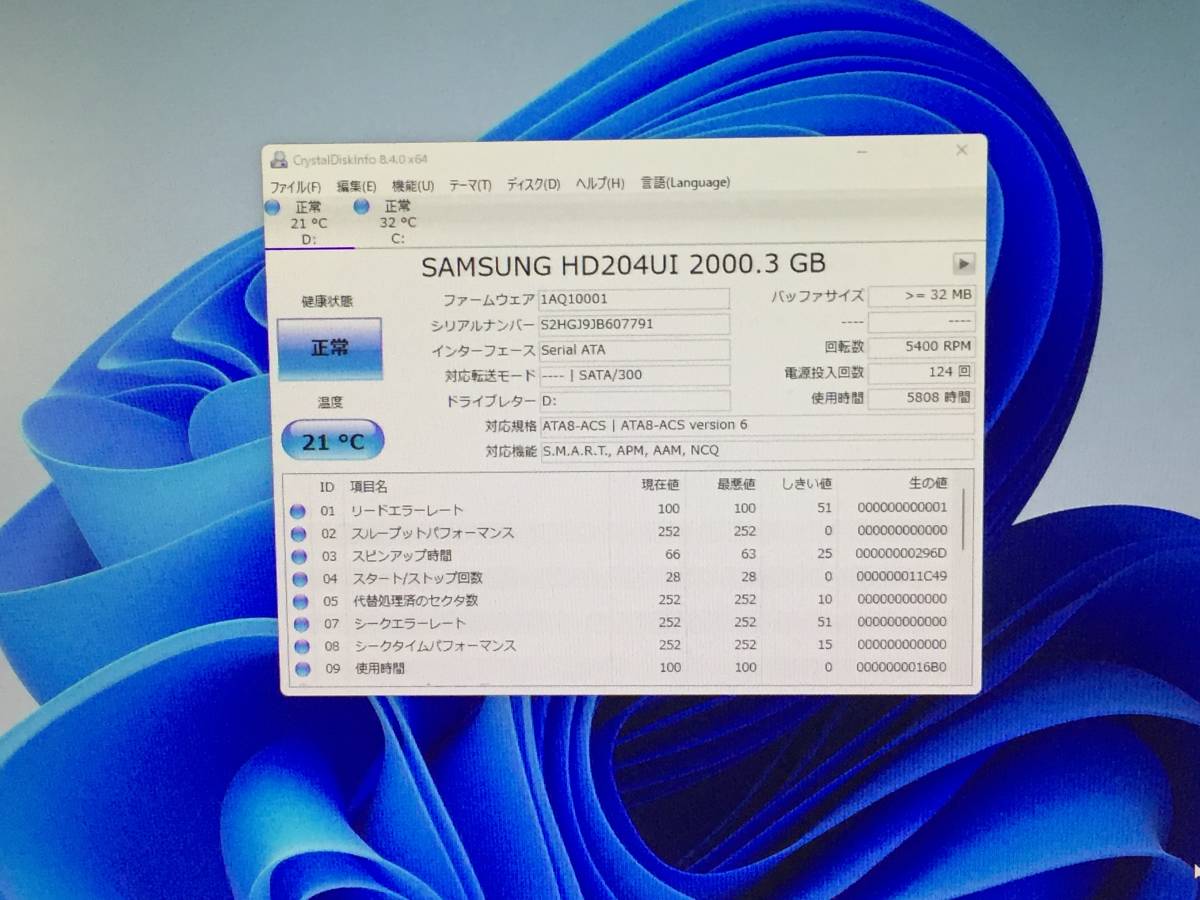1200x900 pixels.
Task: Select the スタート/ストップ回数 row
Action: coord(620,578)
